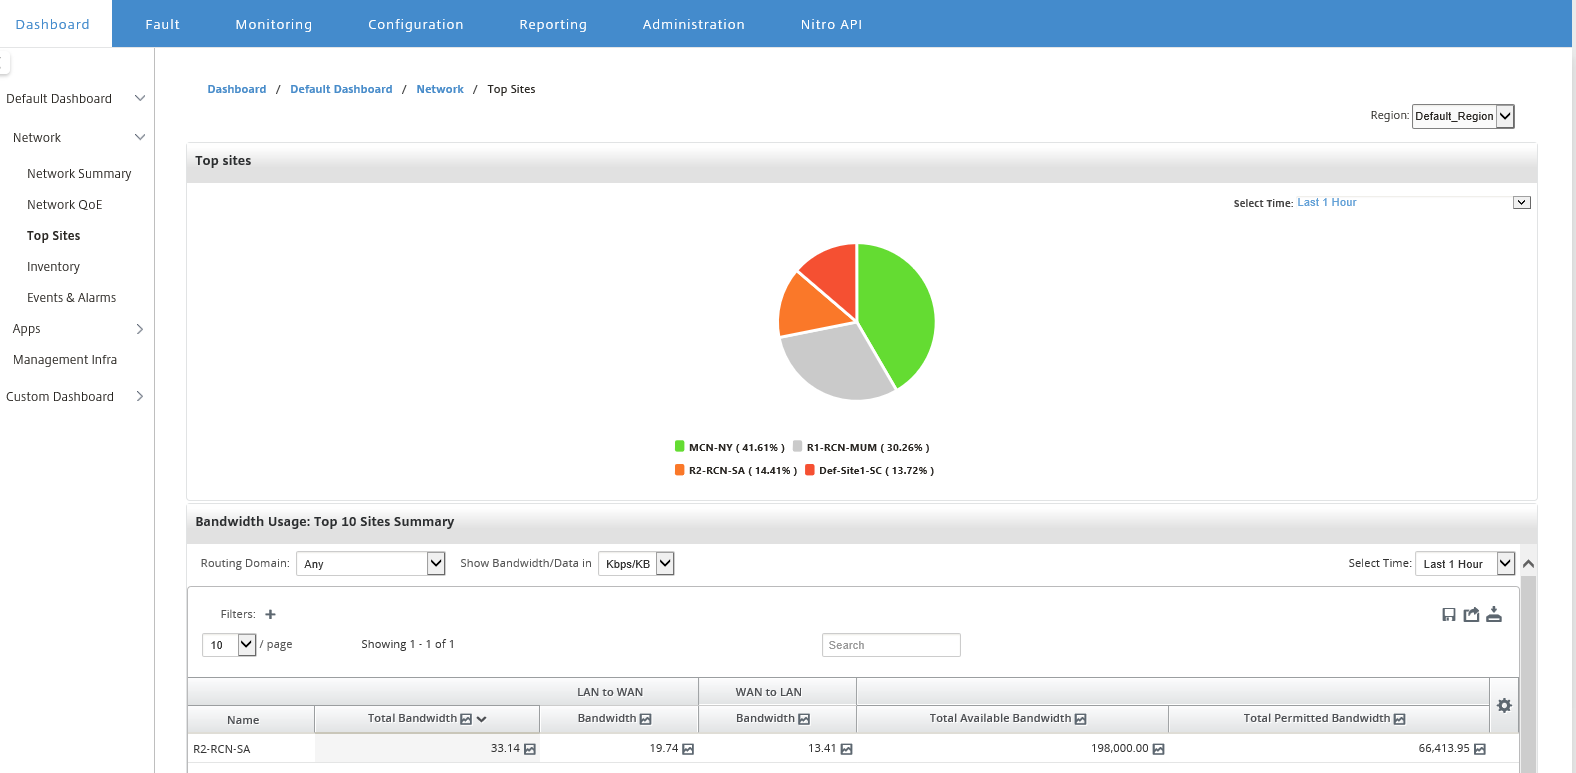
Task: Click the table Search field
Action: (891, 645)
